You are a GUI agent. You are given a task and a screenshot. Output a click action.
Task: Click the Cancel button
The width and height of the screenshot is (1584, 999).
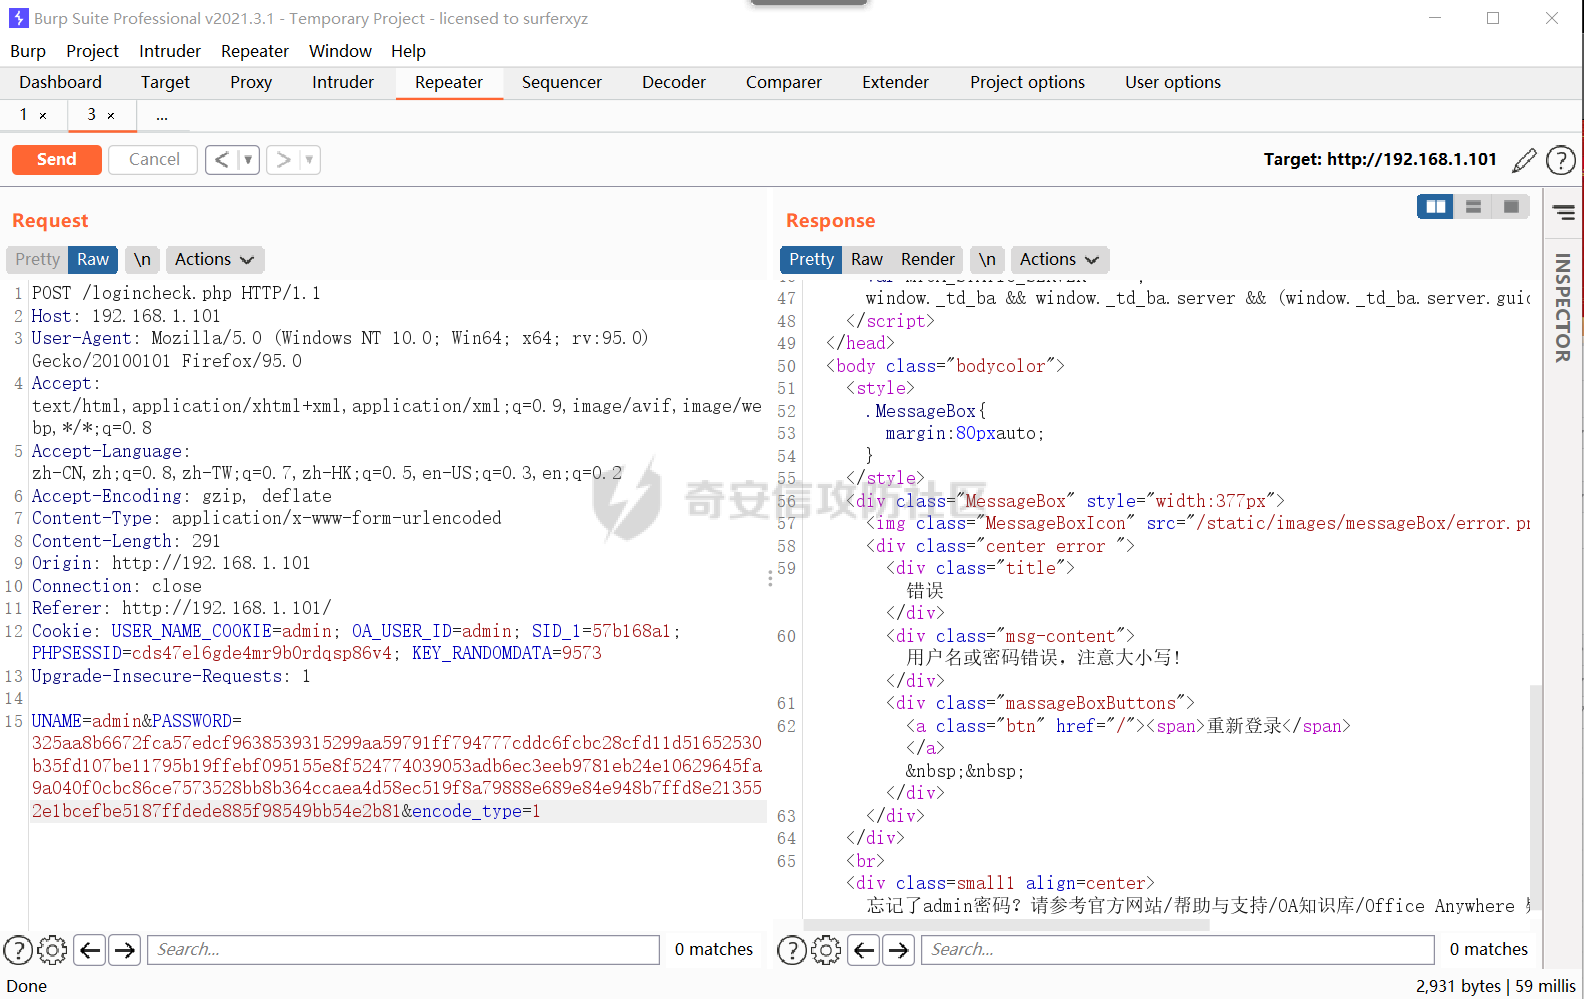point(154,160)
